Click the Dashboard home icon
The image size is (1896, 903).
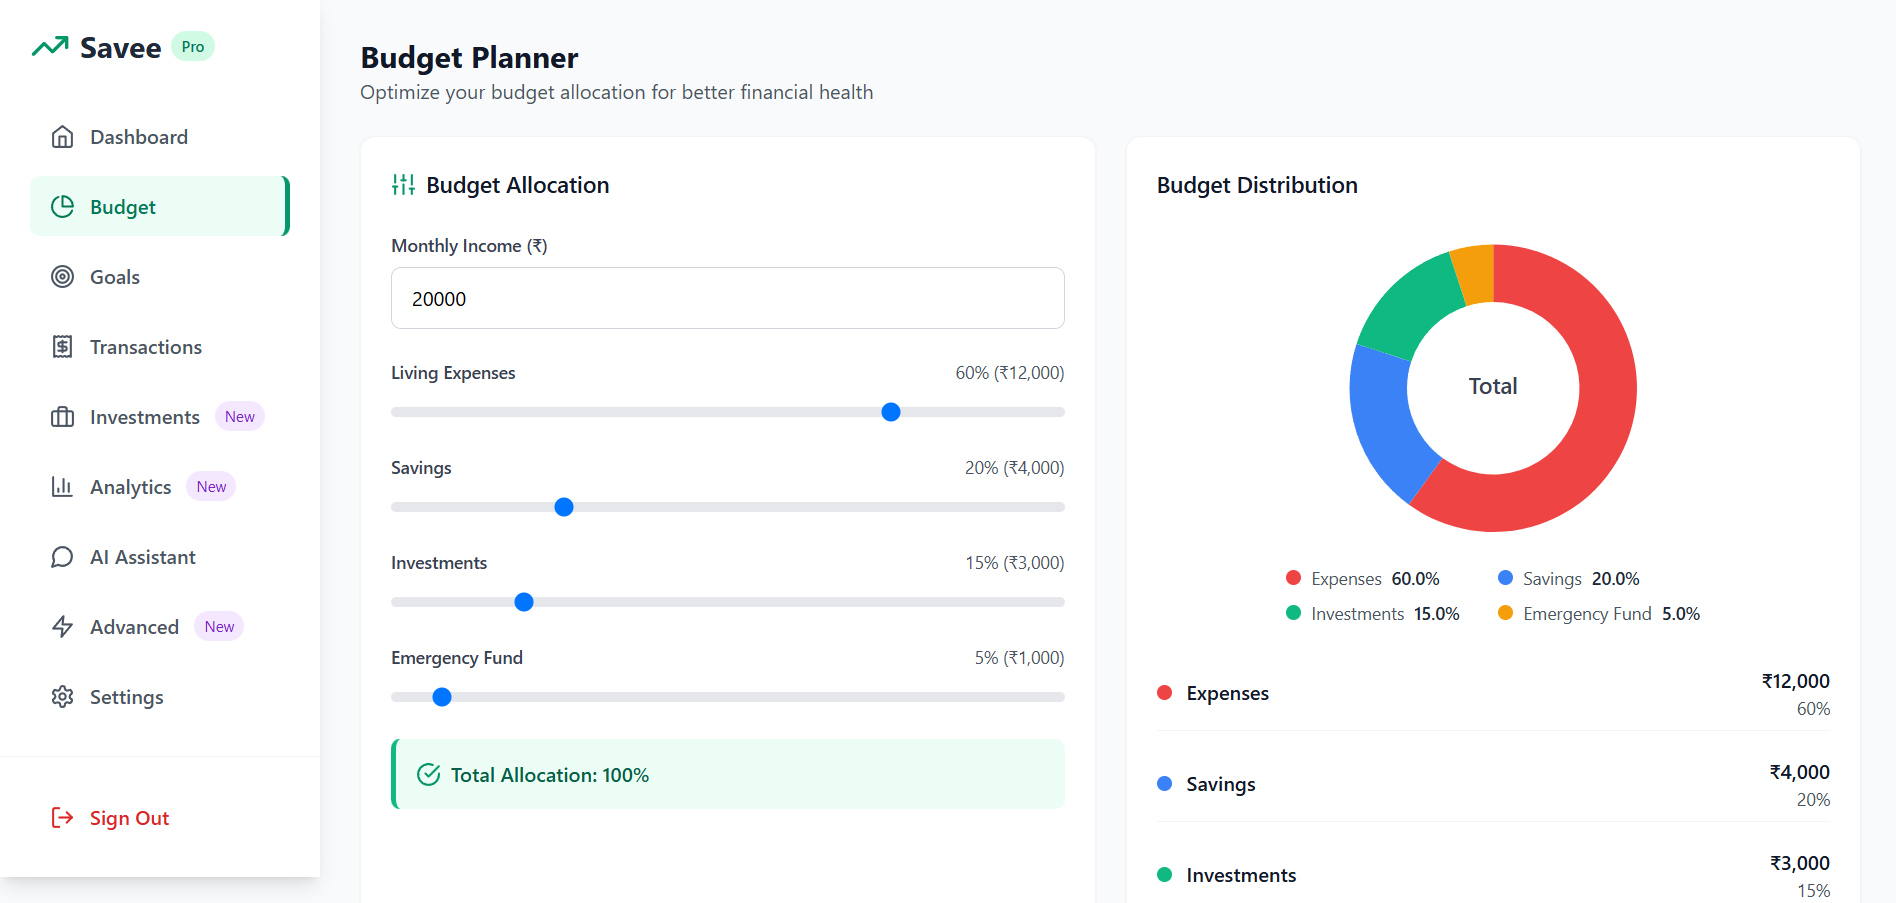click(62, 137)
